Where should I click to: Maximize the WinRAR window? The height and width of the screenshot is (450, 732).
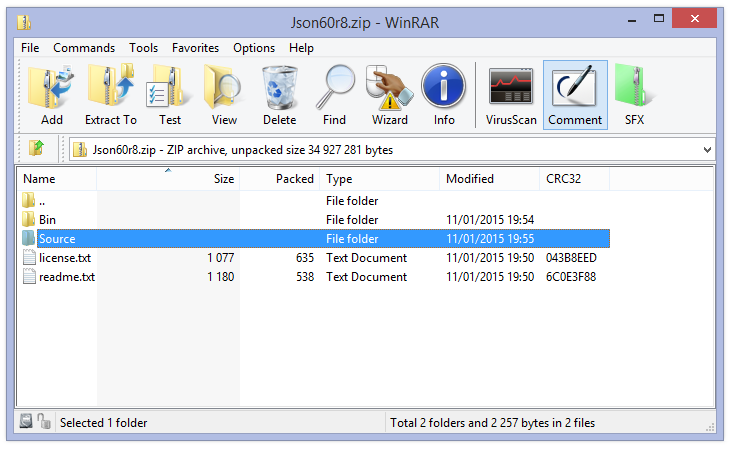point(659,19)
